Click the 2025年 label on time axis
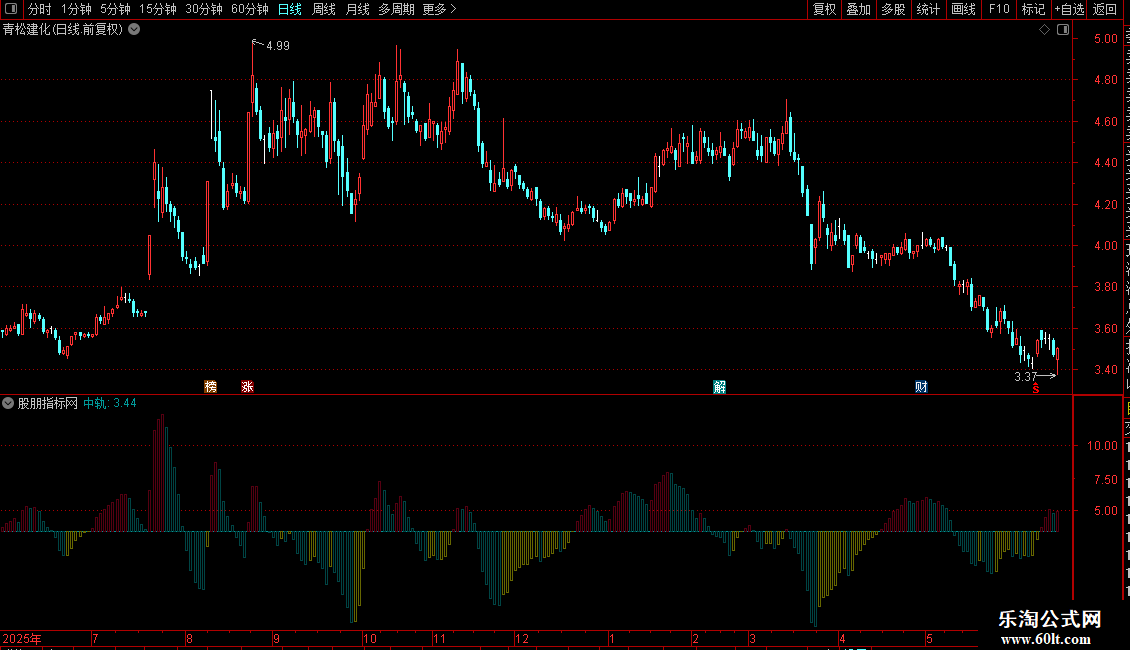Screen dimensions: 1130x650 (x=22, y=639)
